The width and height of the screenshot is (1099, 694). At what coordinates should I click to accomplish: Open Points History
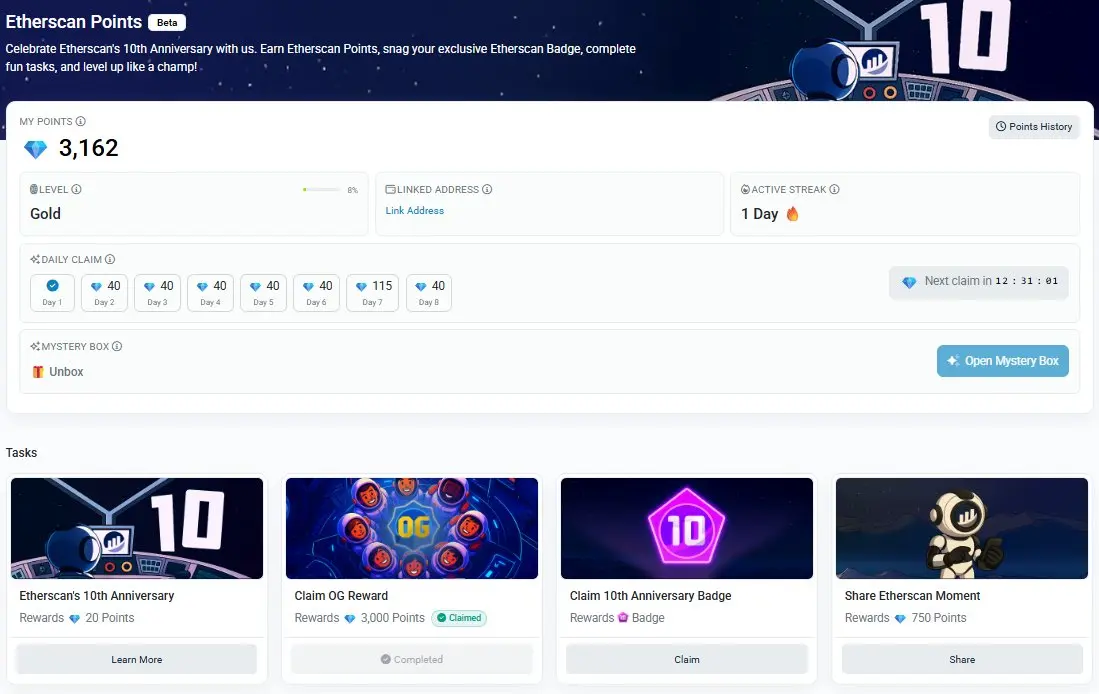coord(1034,127)
